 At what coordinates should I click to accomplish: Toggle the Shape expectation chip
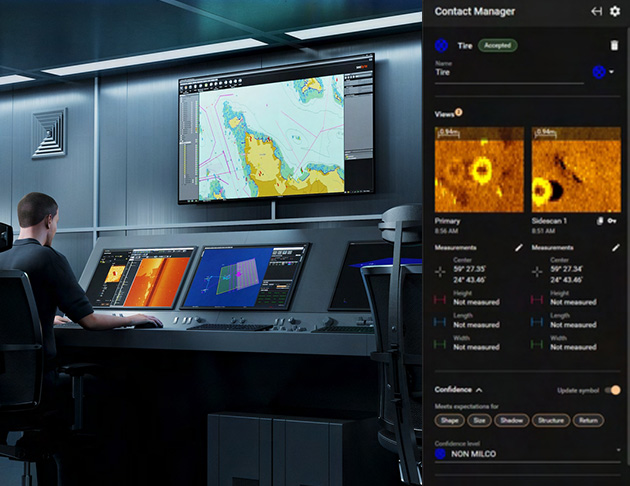tap(448, 420)
